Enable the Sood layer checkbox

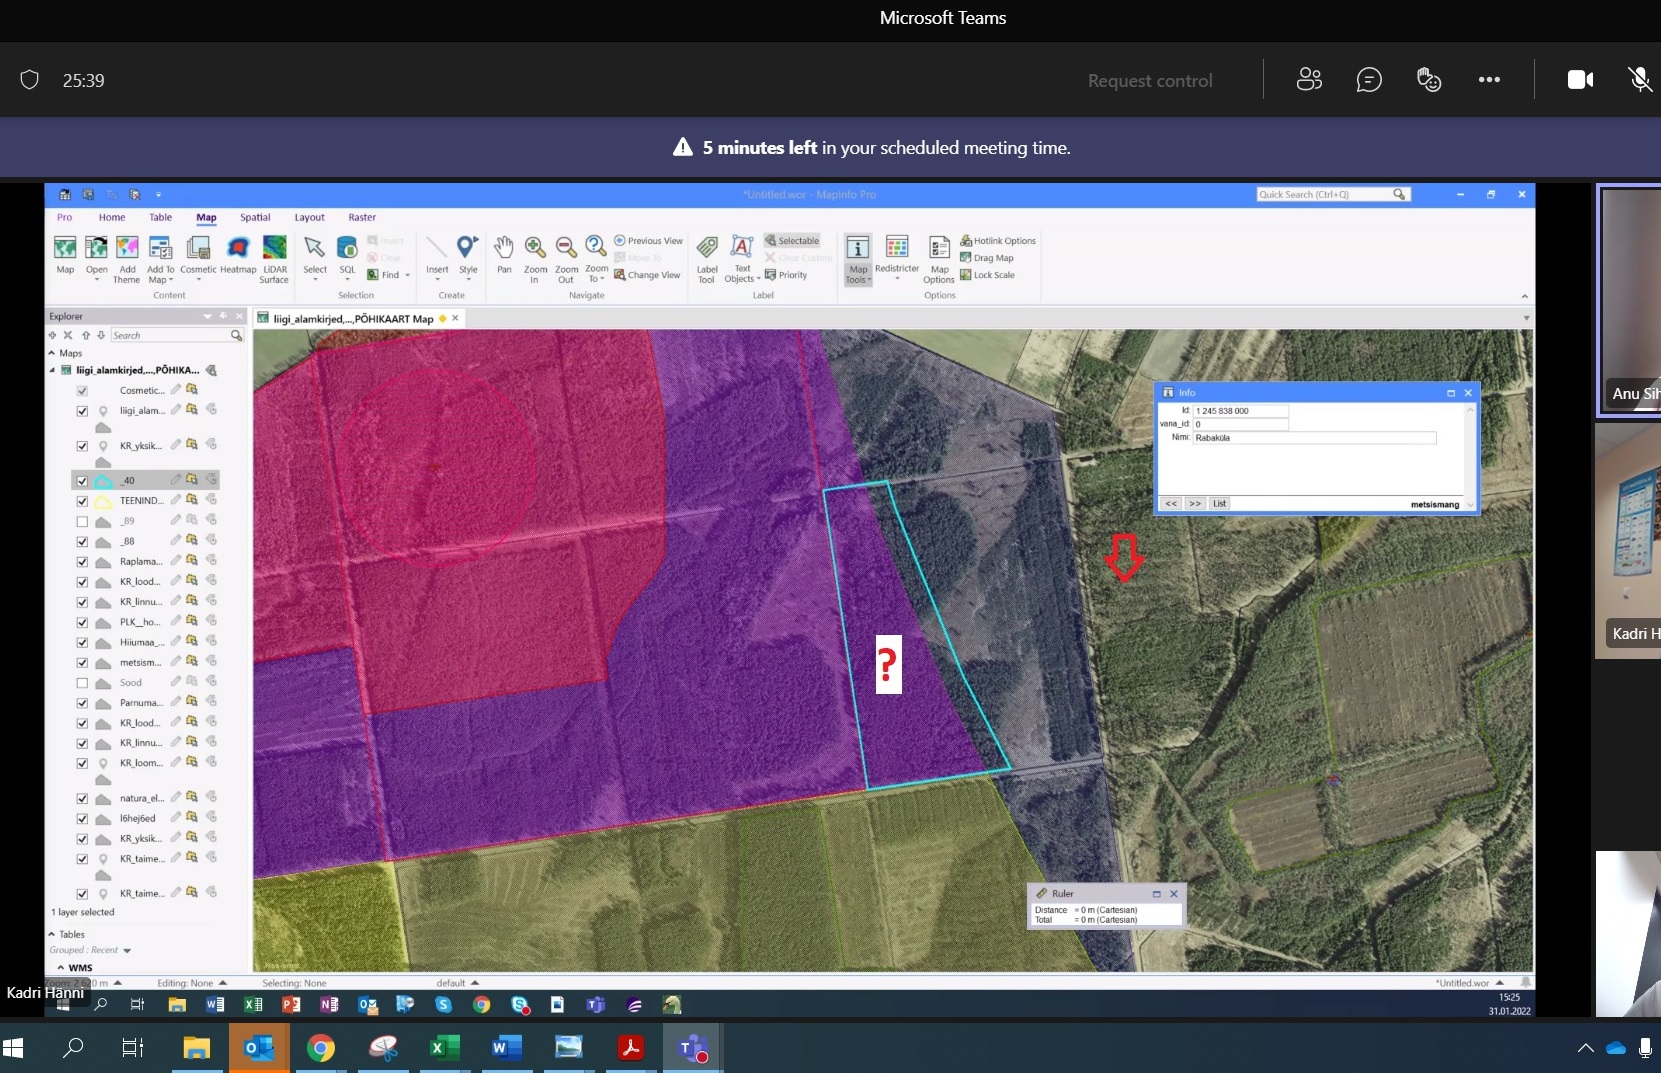pyautogui.click(x=82, y=683)
